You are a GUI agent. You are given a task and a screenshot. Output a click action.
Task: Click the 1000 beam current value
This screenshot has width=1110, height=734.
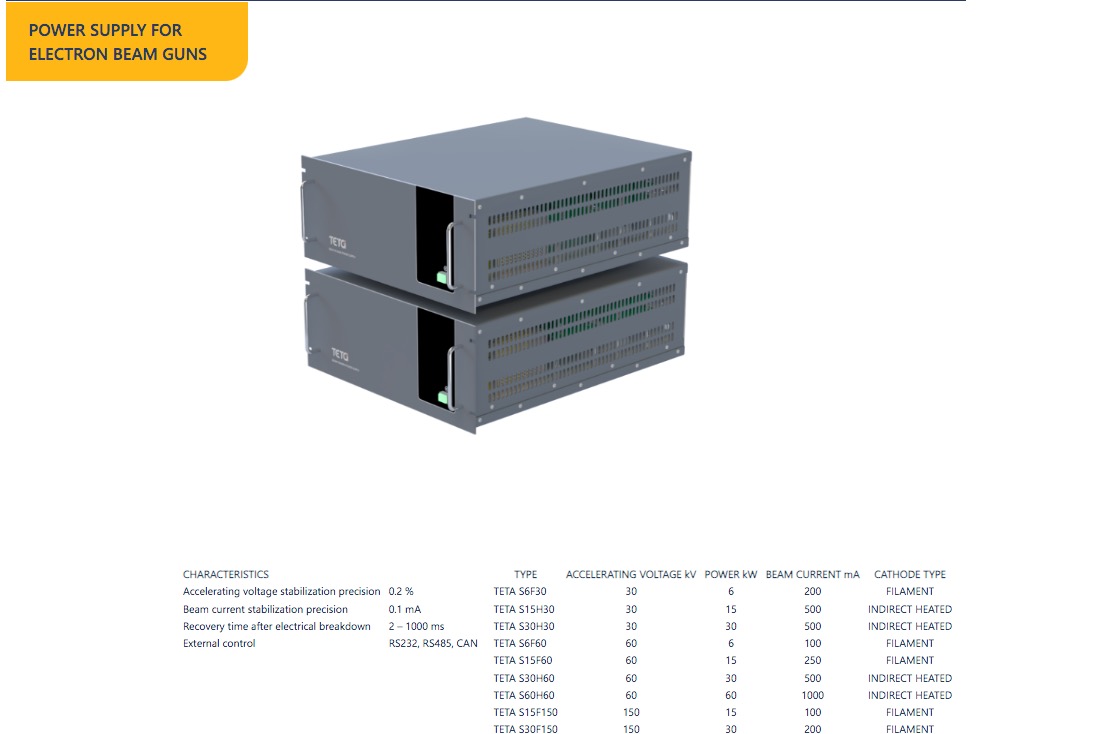[812, 695]
